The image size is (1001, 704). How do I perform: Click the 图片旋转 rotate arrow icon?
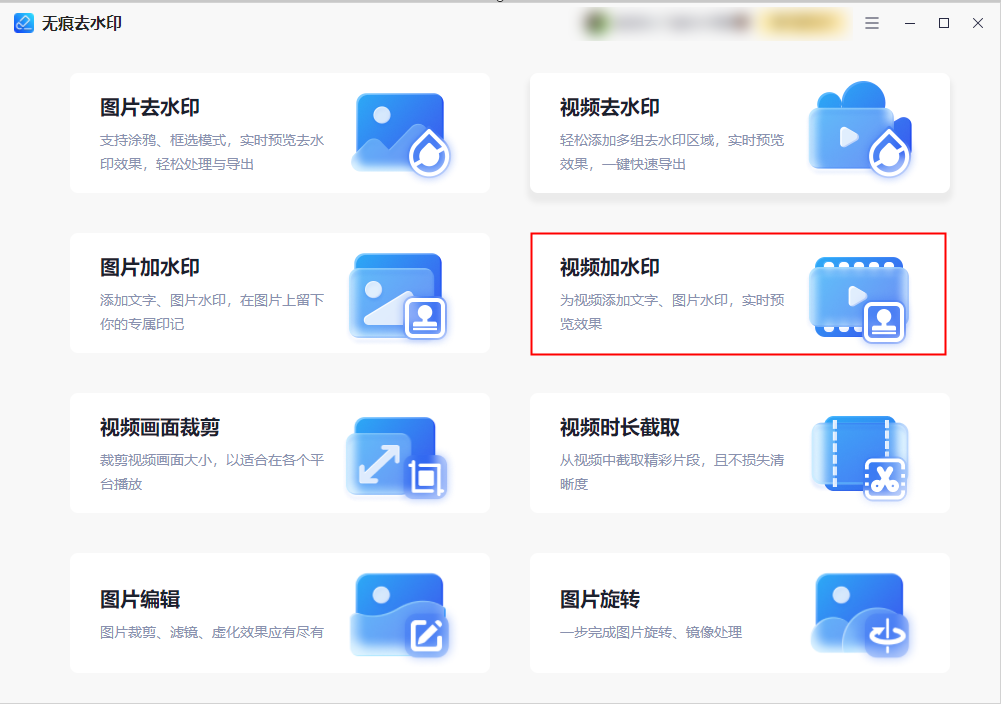(x=858, y=613)
